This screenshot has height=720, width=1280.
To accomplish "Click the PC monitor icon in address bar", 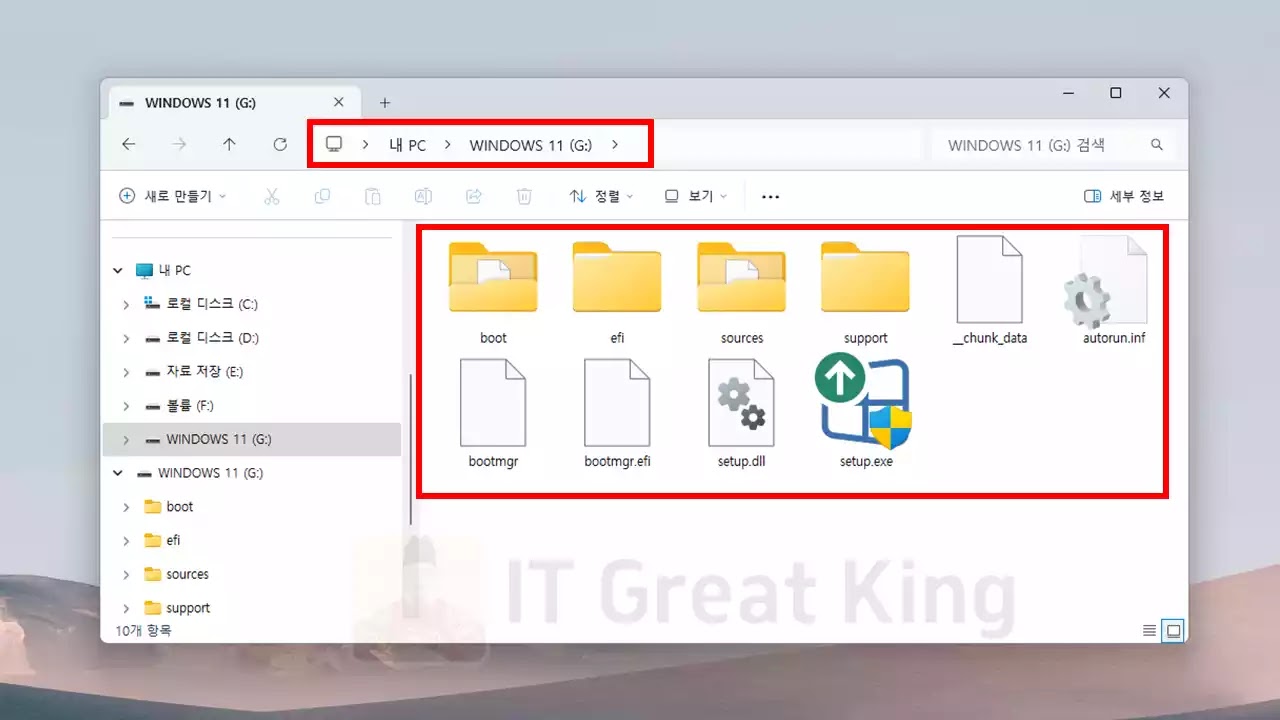I will pos(334,145).
